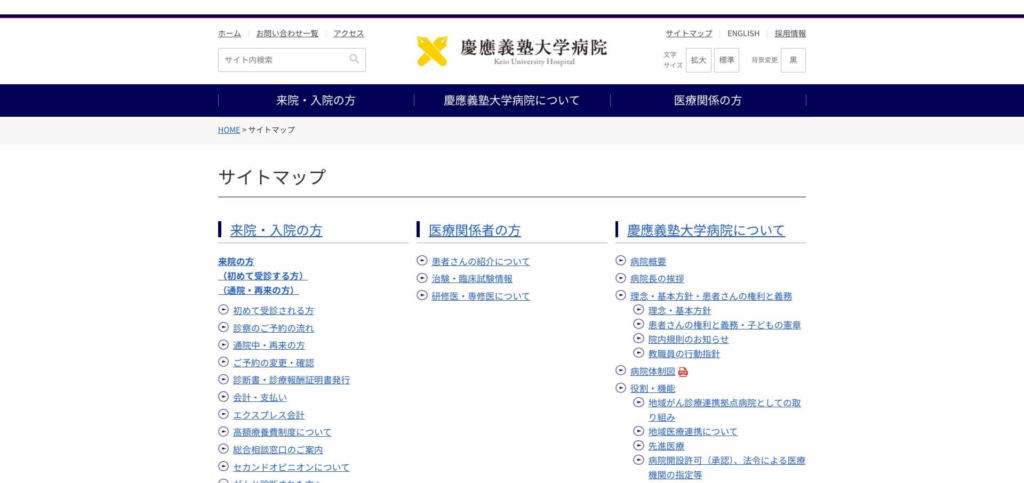The height and width of the screenshot is (483, 1024).
Task: Open 診断書・診療報酬証明書発行 link
Action: [291, 380]
